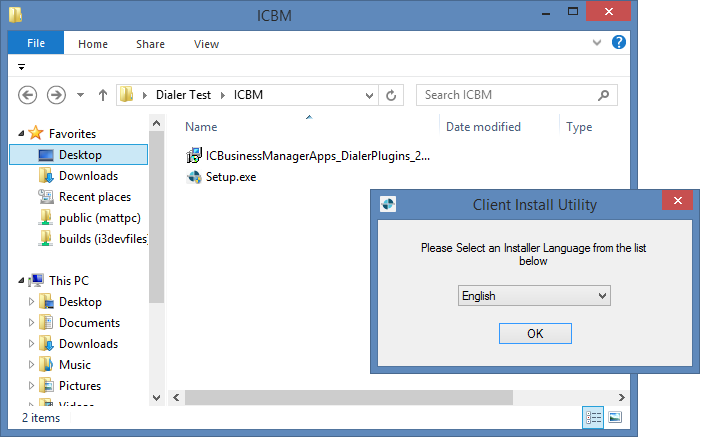Click the Up one level arrow
Screen dimensions: 701x437
[102, 95]
